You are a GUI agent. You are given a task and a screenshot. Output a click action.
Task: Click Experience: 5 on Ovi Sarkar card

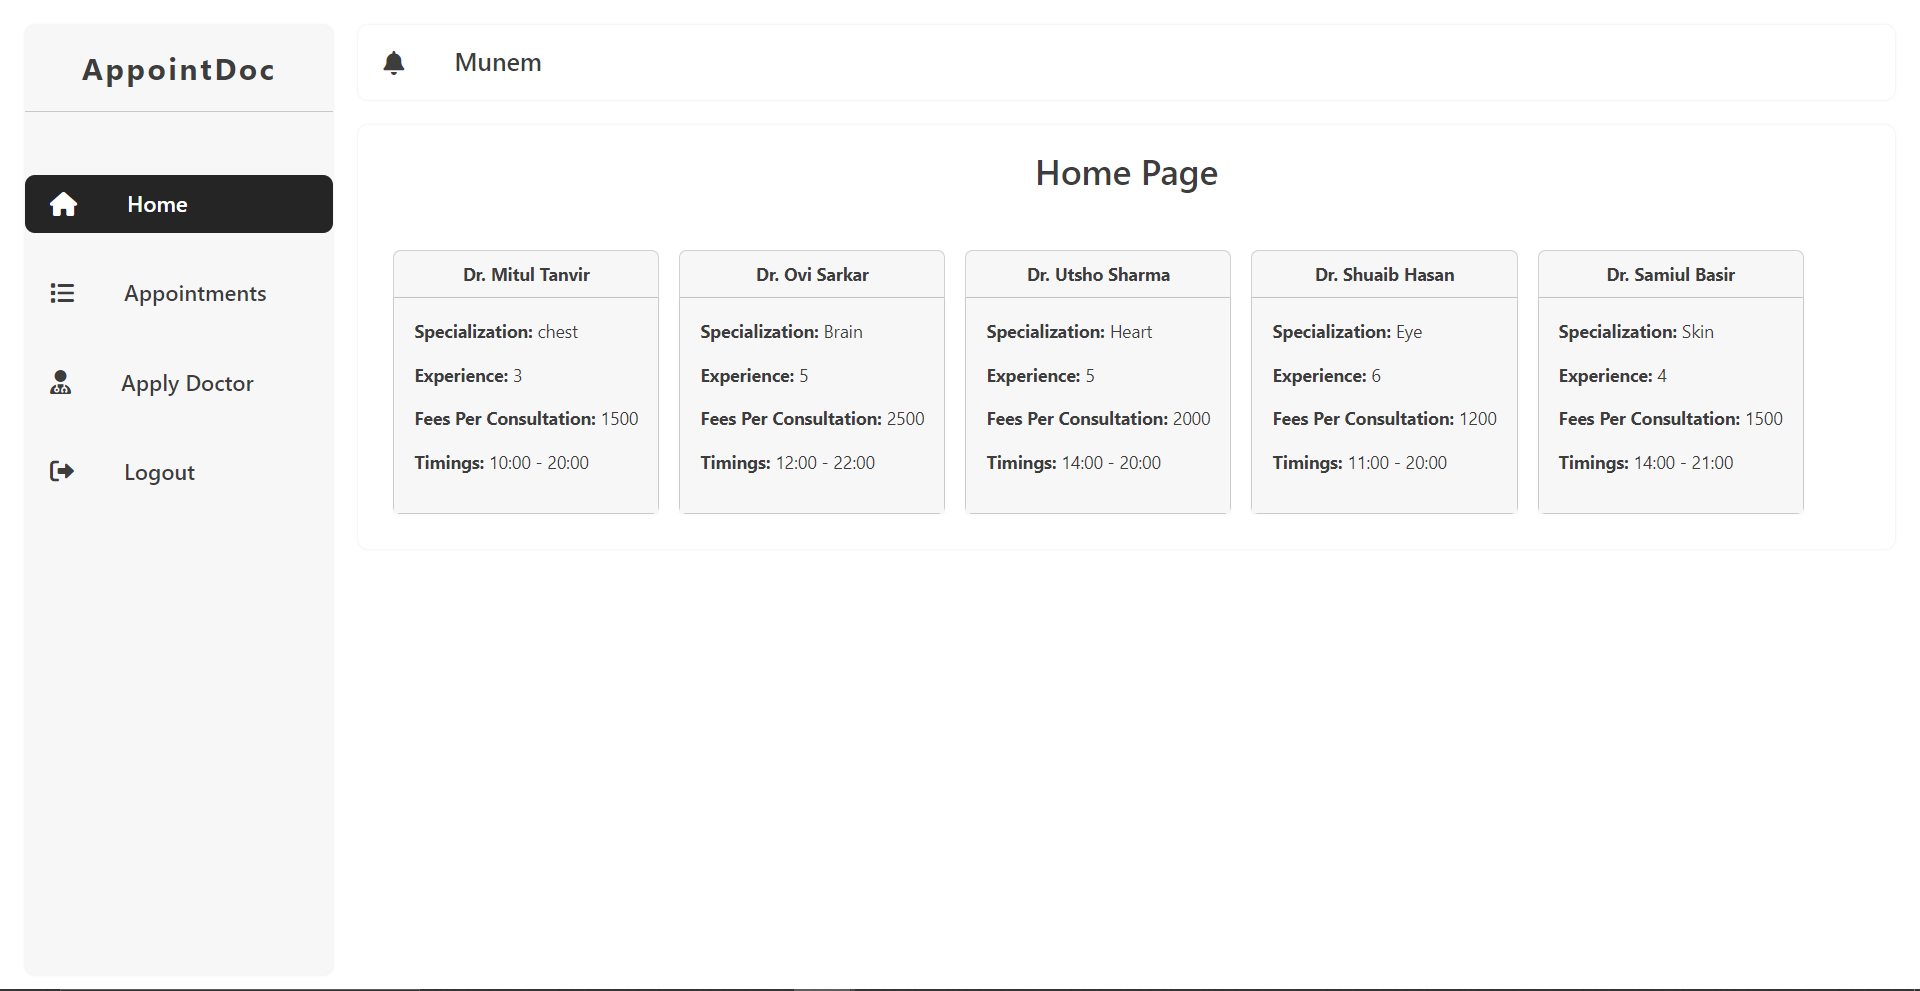point(754,376)
